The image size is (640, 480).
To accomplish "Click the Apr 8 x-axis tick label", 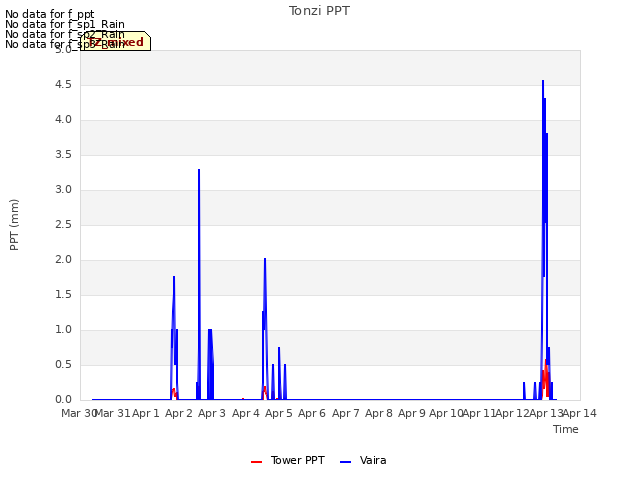I will [x=379, y=413].
